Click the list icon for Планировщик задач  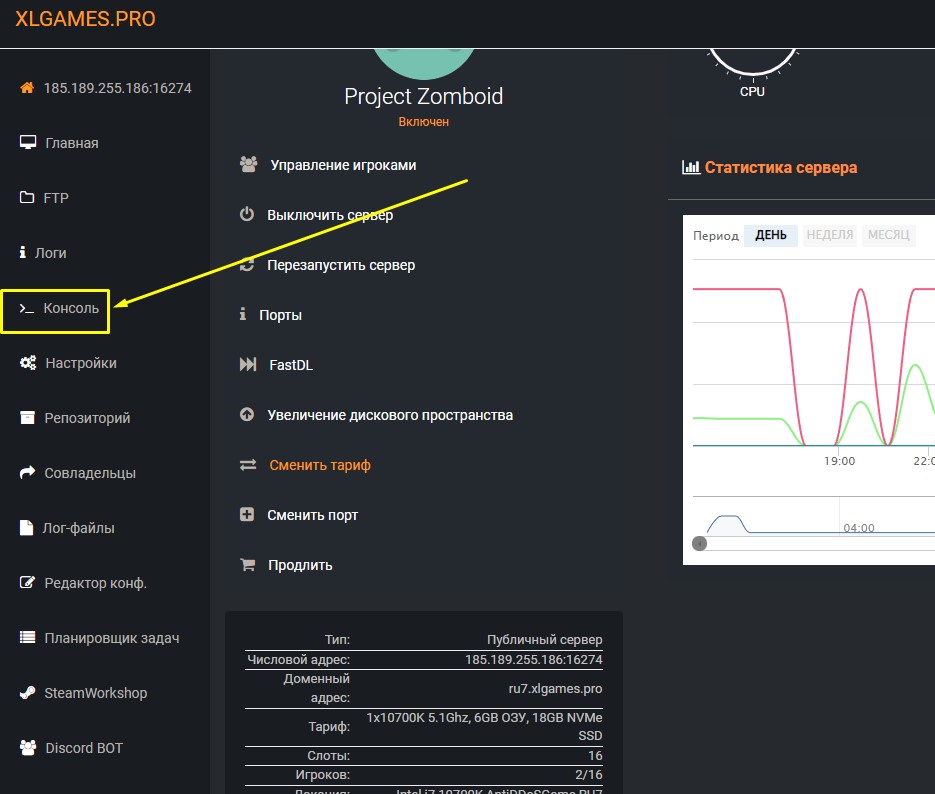coord(27,637)
